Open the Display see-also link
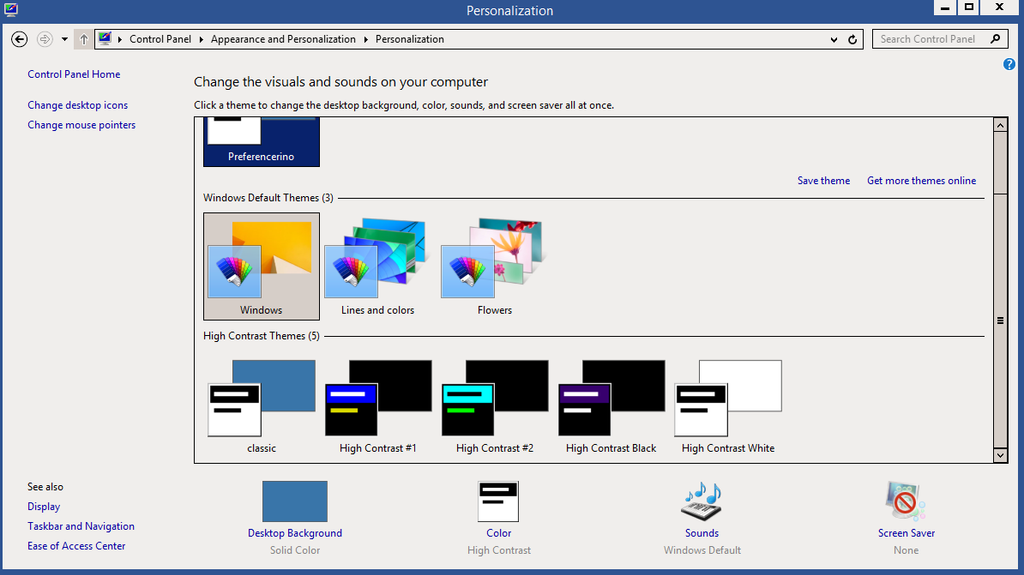The image size is (1024, 575). pyautogui.click(x=44, y=506)
